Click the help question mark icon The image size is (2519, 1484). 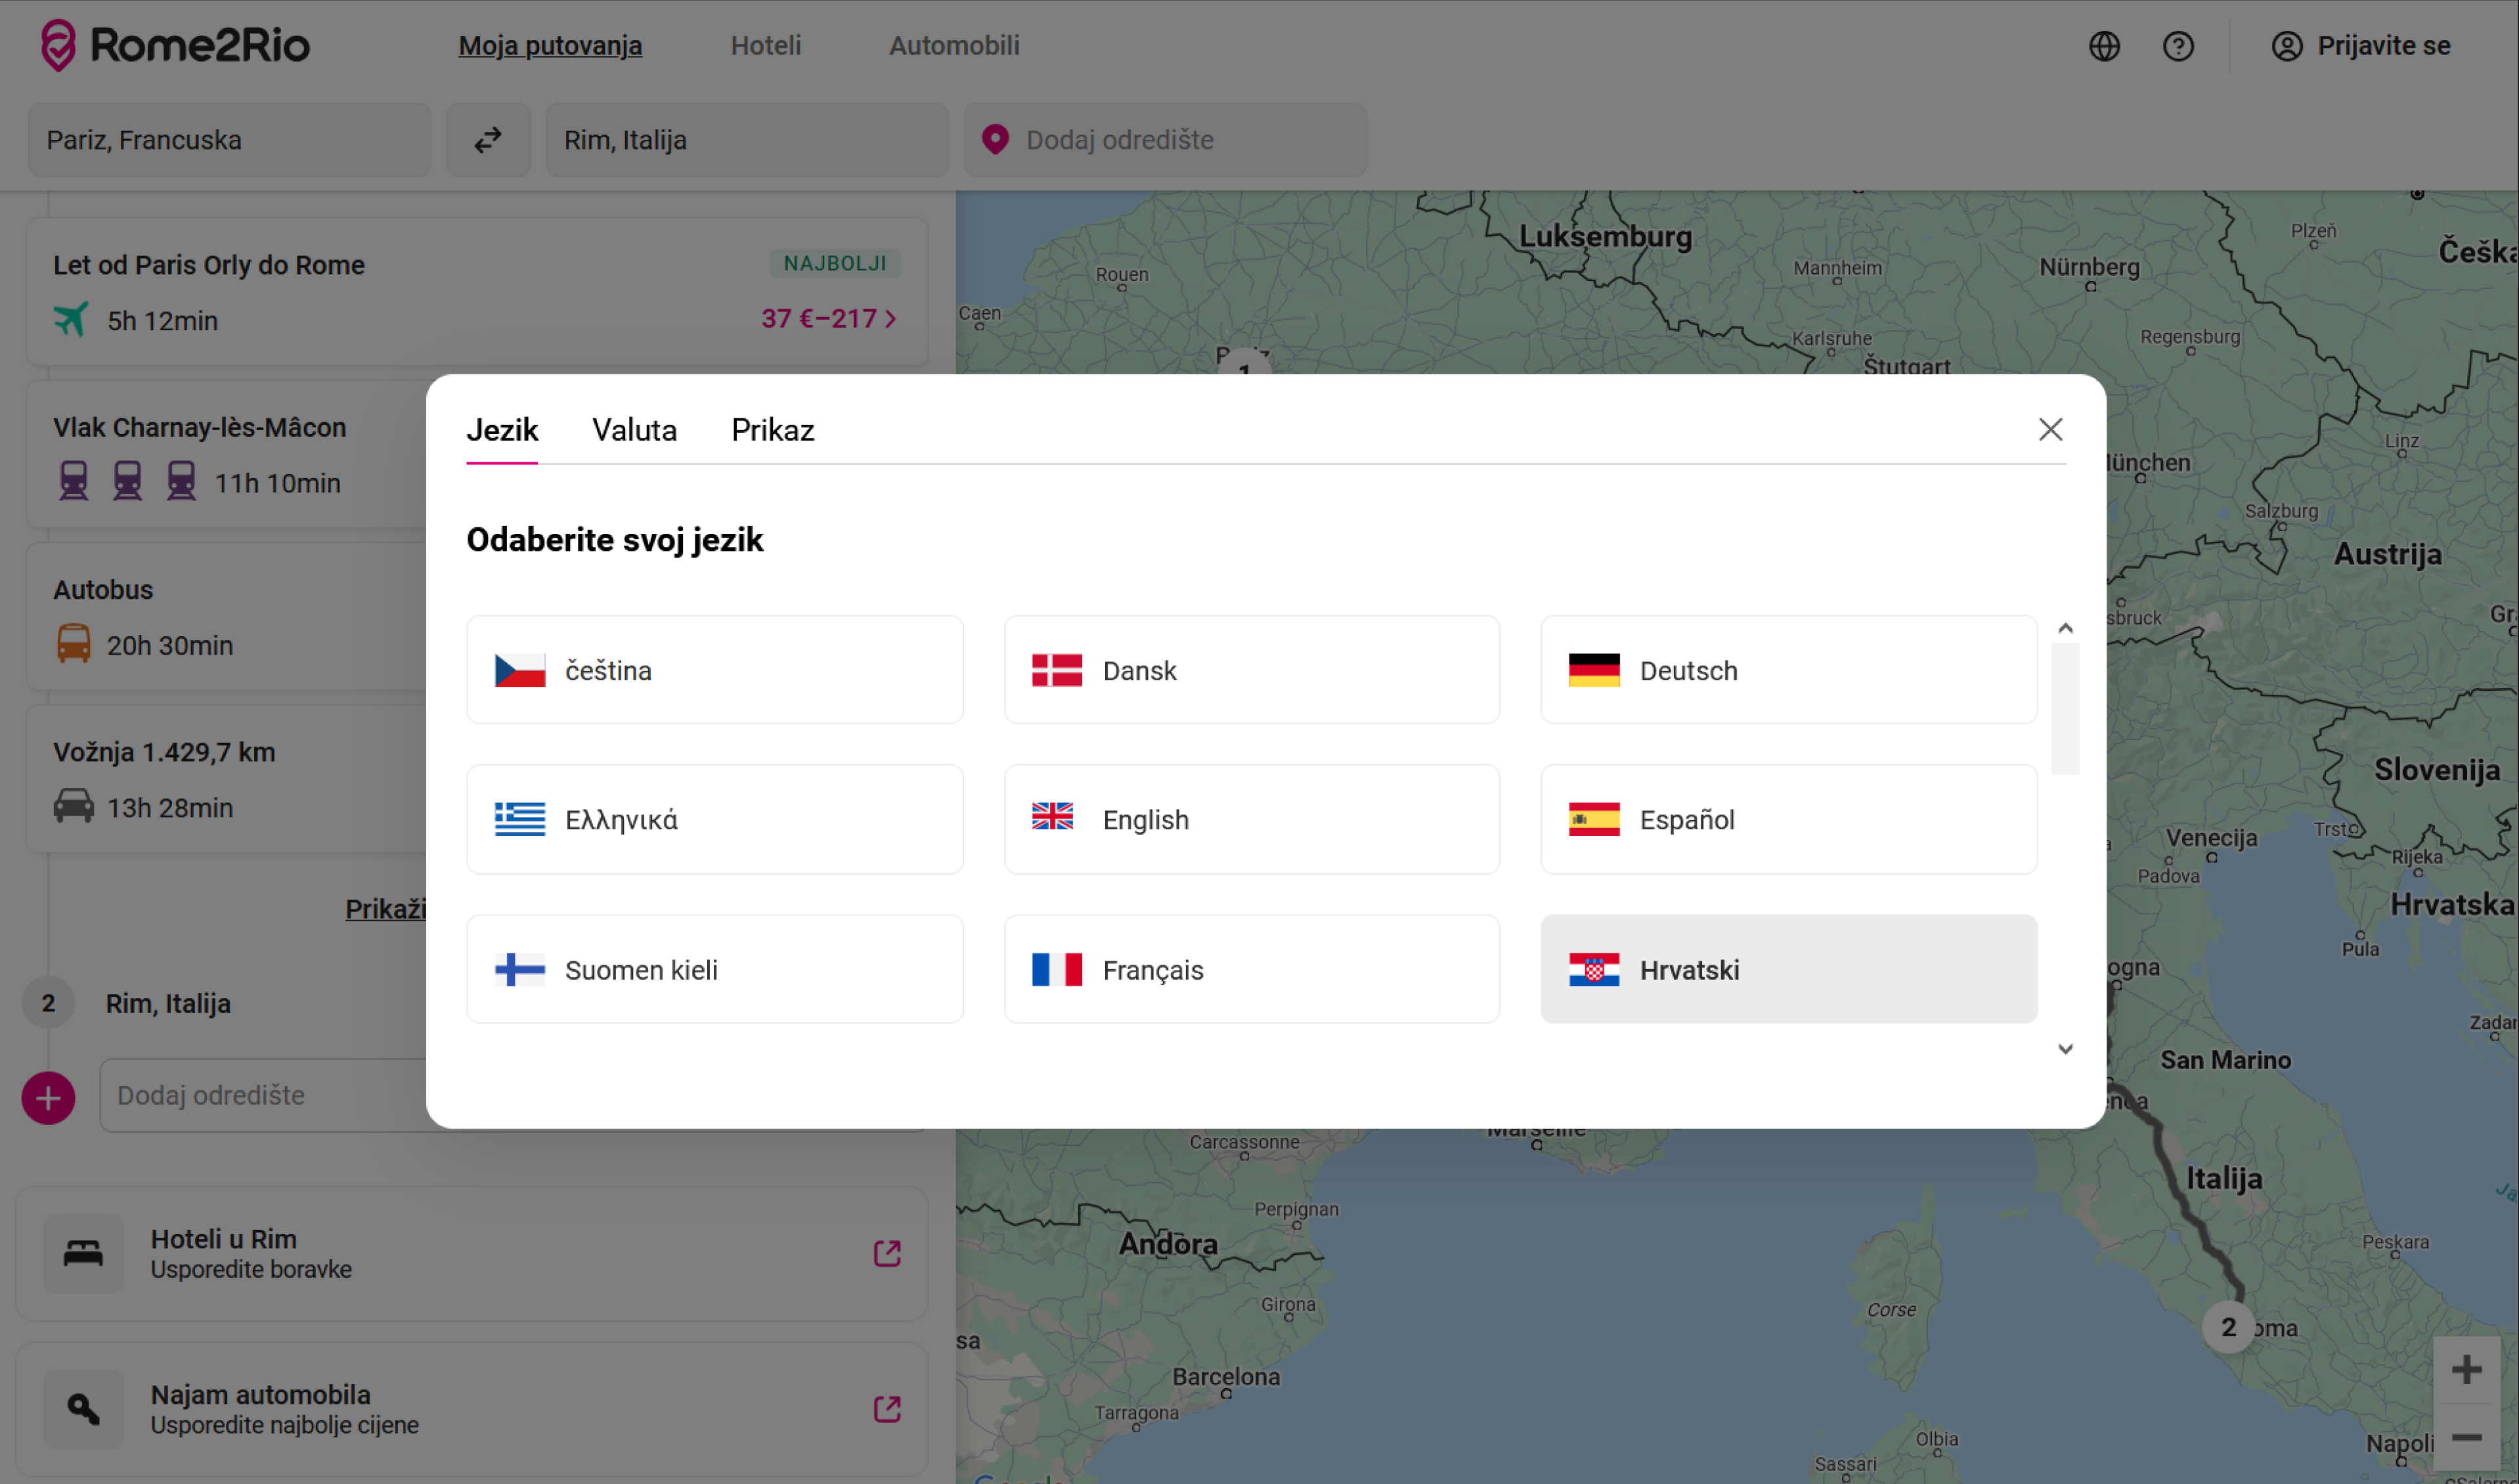(2178, 46)
